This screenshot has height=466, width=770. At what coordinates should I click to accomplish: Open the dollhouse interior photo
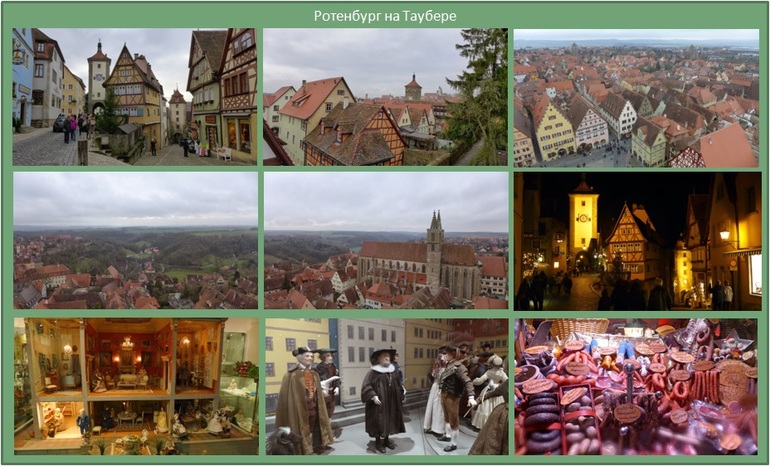click(x=135, y=386)
